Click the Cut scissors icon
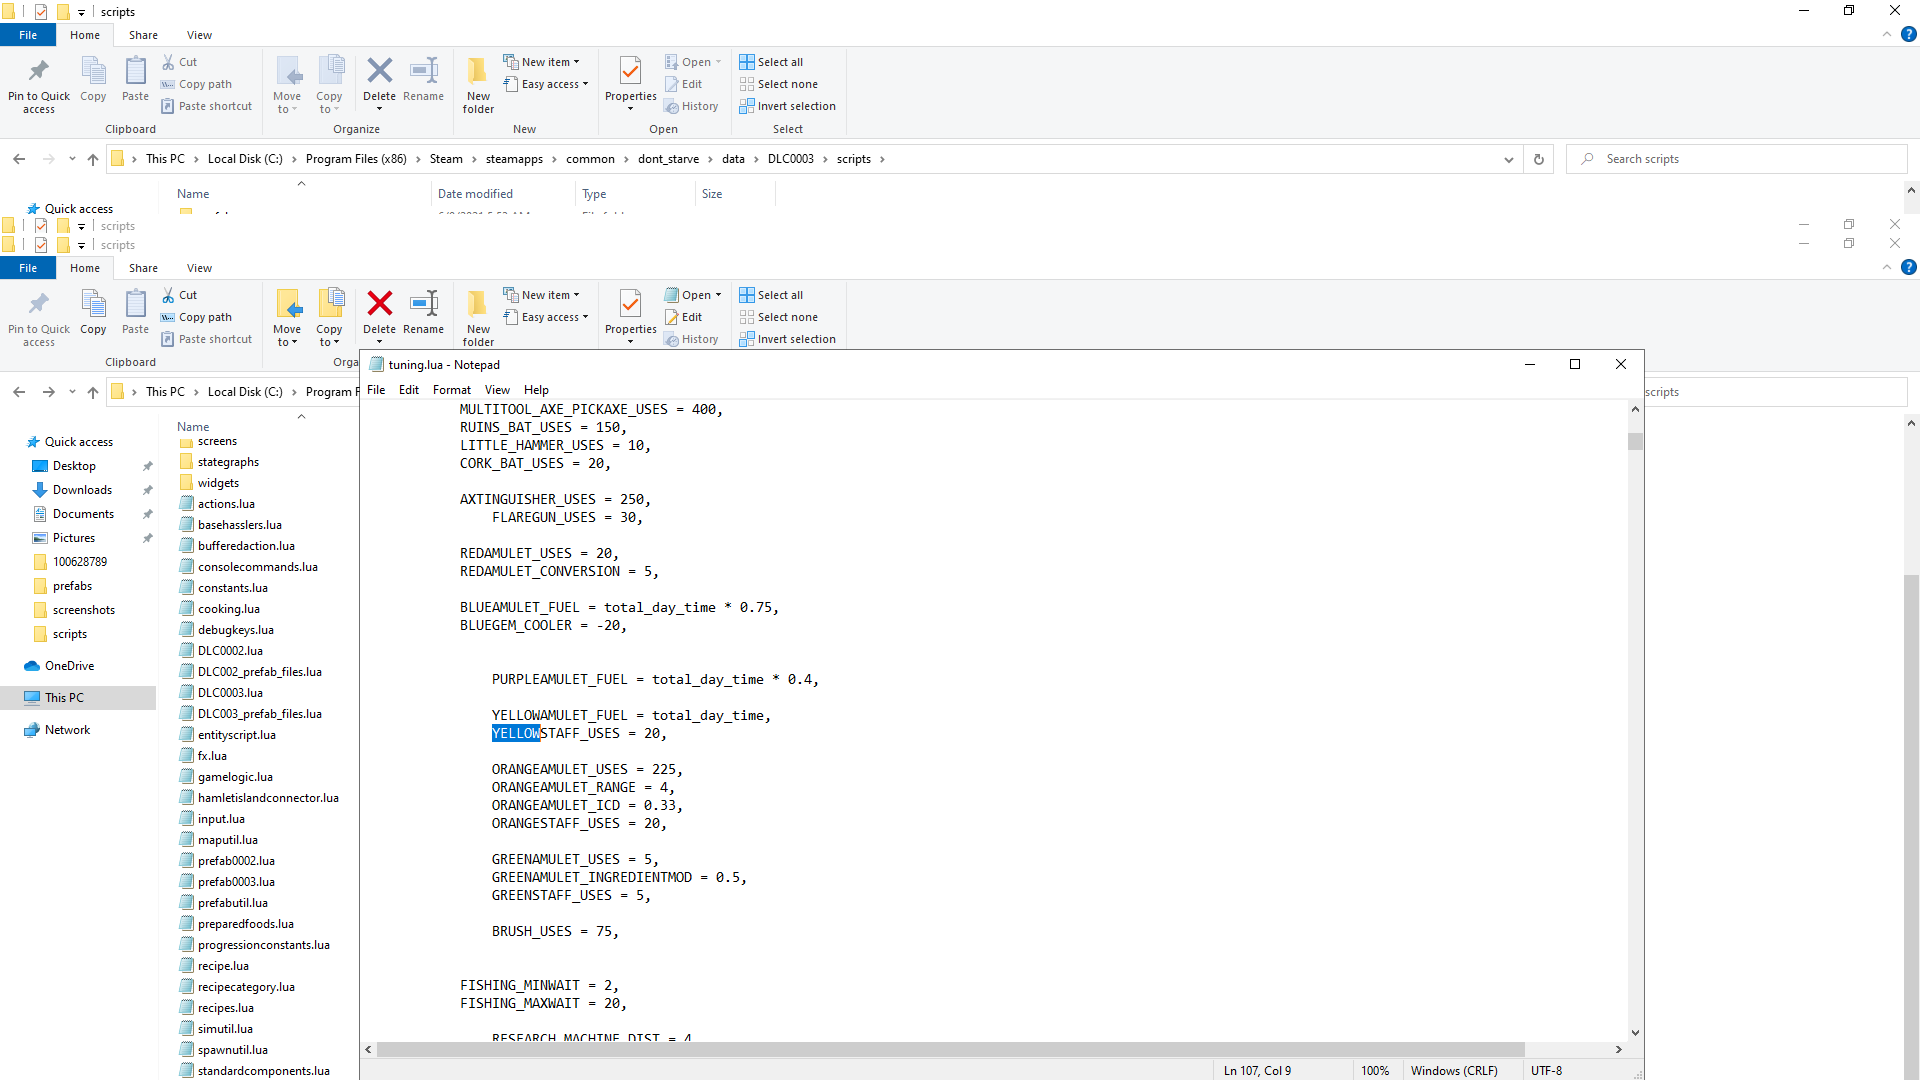Screen dimensions: 1920x1080 [x=168, y=62]
